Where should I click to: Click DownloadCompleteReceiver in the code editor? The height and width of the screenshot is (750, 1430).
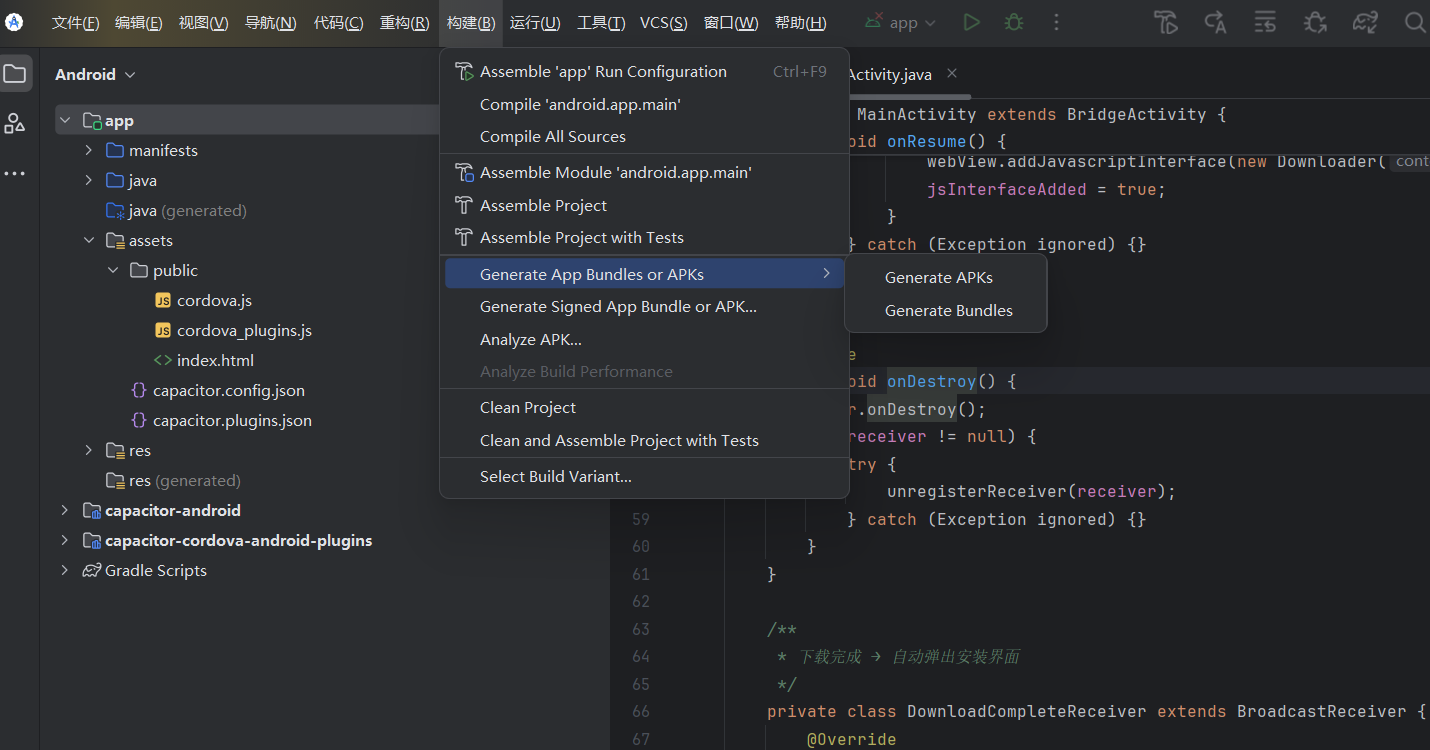pyautogui.click(x=1026, y=711)
